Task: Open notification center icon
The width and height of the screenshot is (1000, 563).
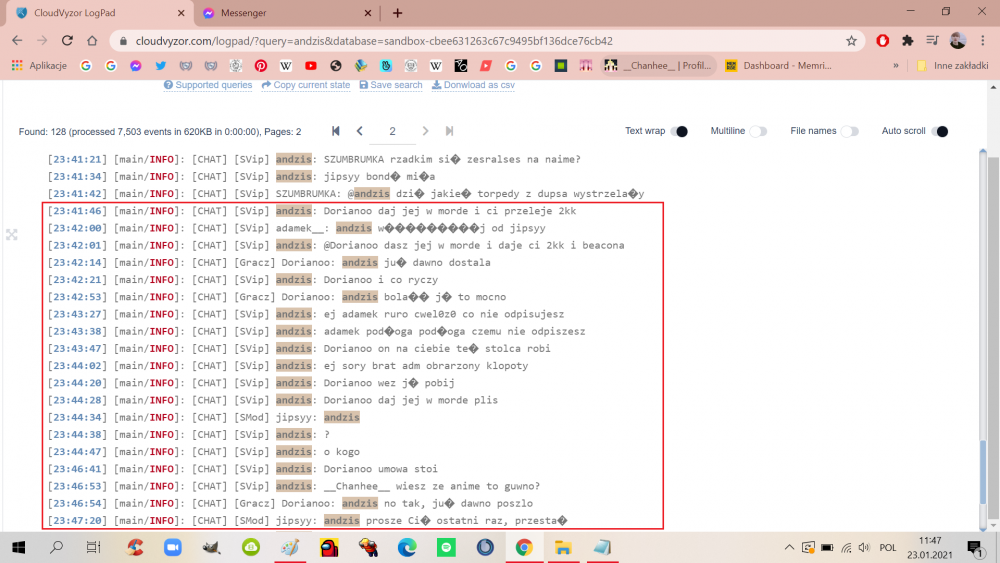Action: coord(974,548)
